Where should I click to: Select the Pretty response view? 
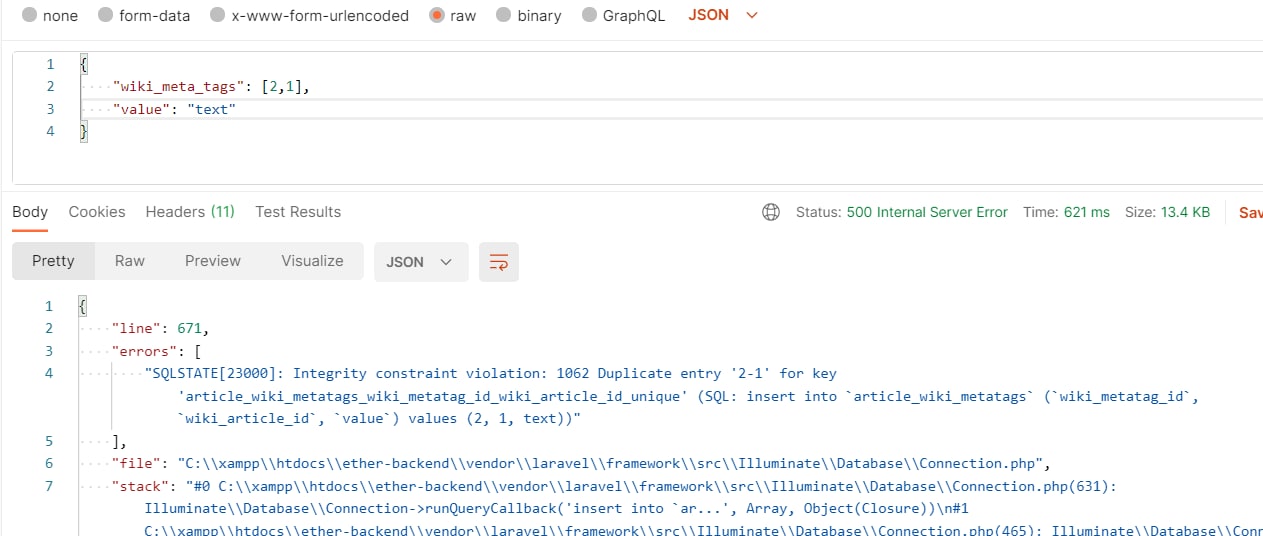pos(53,261)
